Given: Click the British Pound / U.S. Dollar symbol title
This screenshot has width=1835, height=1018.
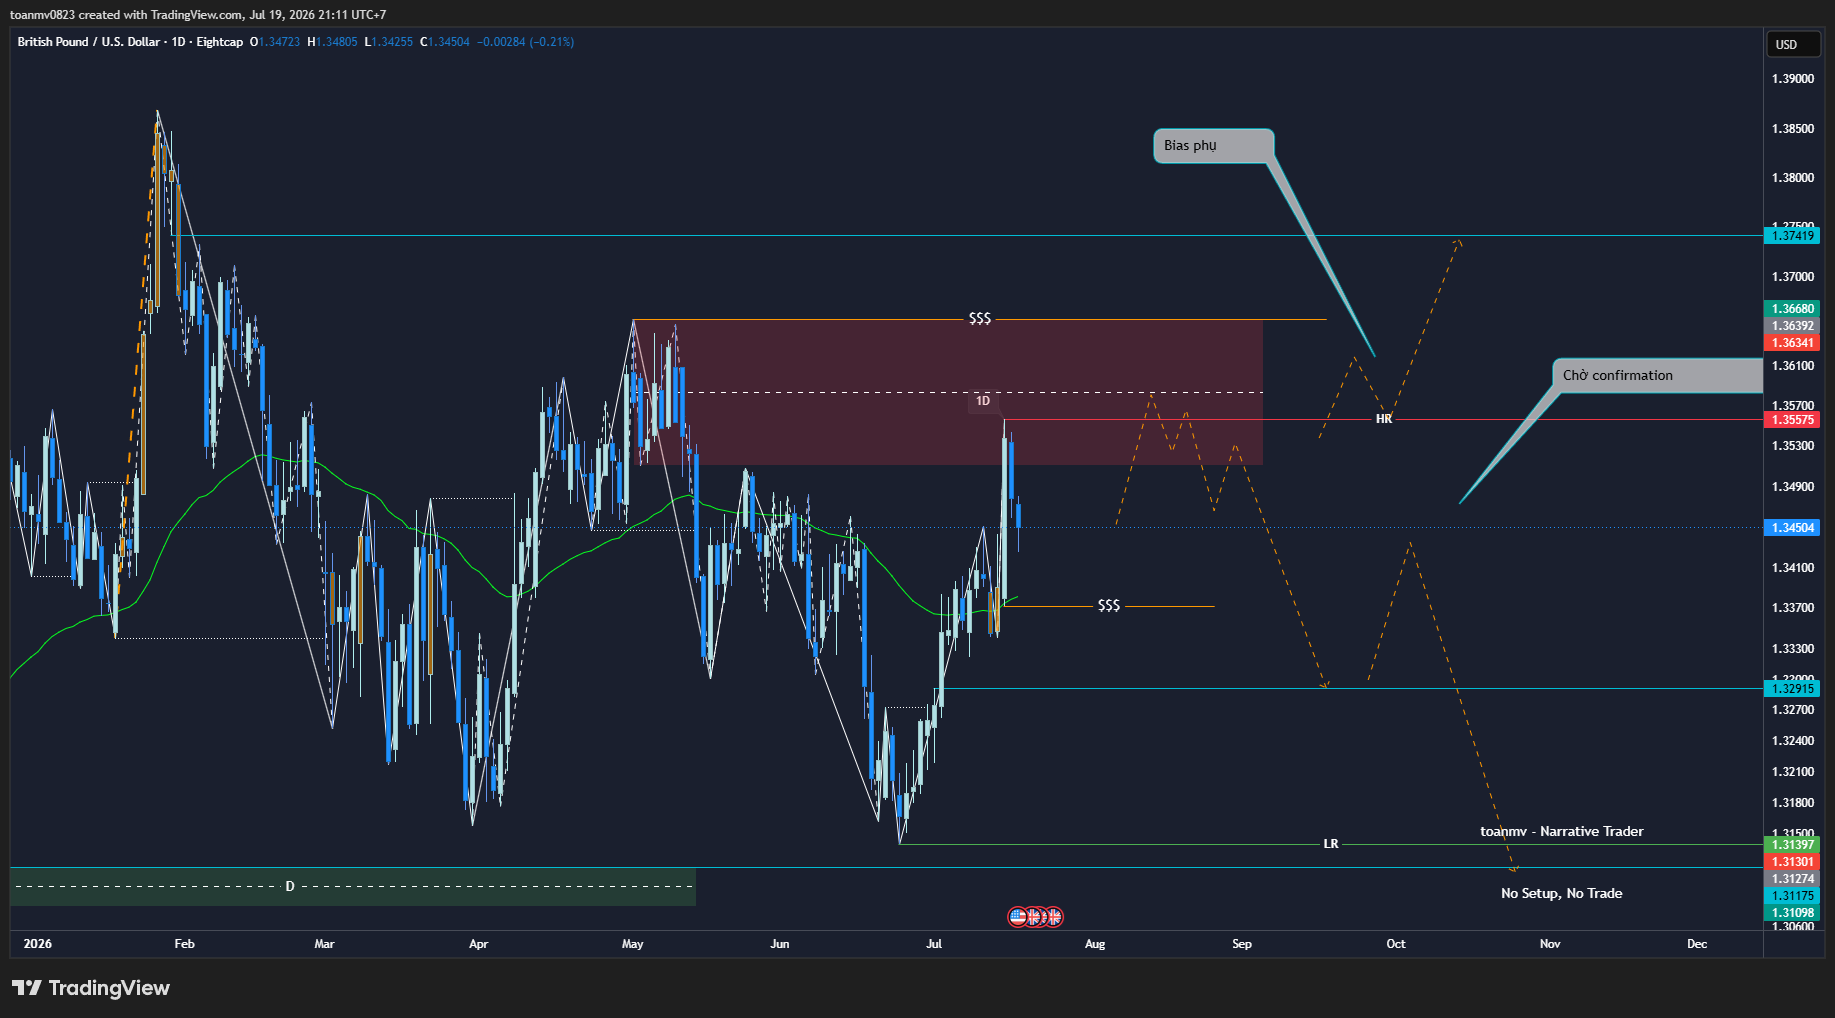Looking at the screenshot, I should tap(88, 42).
